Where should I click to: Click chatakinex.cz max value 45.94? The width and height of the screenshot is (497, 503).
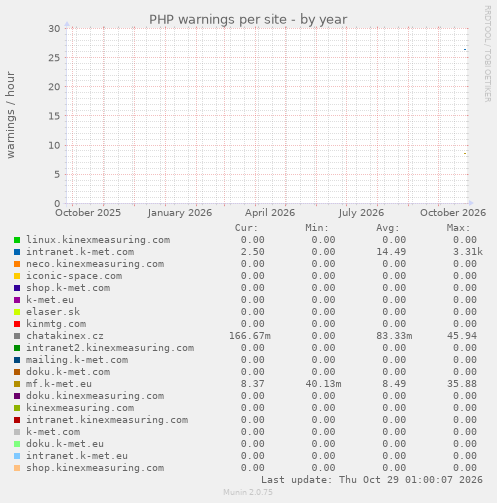point(462,336)
